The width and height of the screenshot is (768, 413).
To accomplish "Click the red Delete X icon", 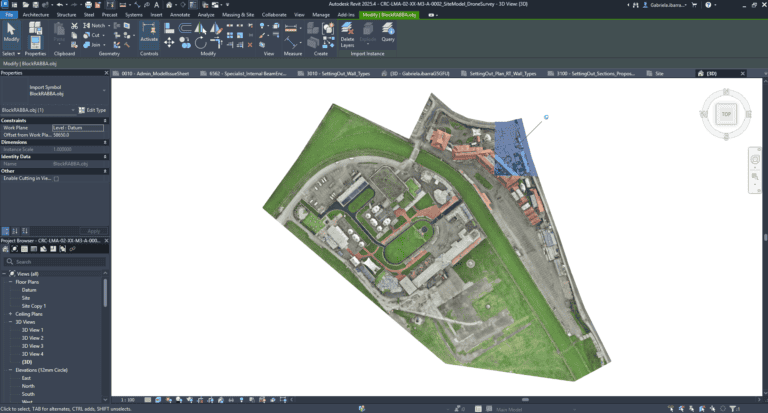I will coord(250,45).
